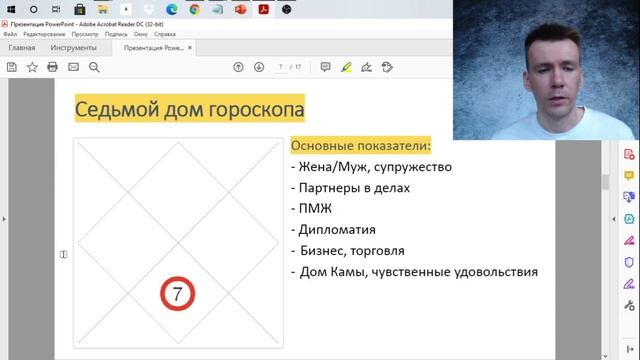Collapse the right pane with small left triangle
The image size is (640, 360).
click(x=613, y=219)
